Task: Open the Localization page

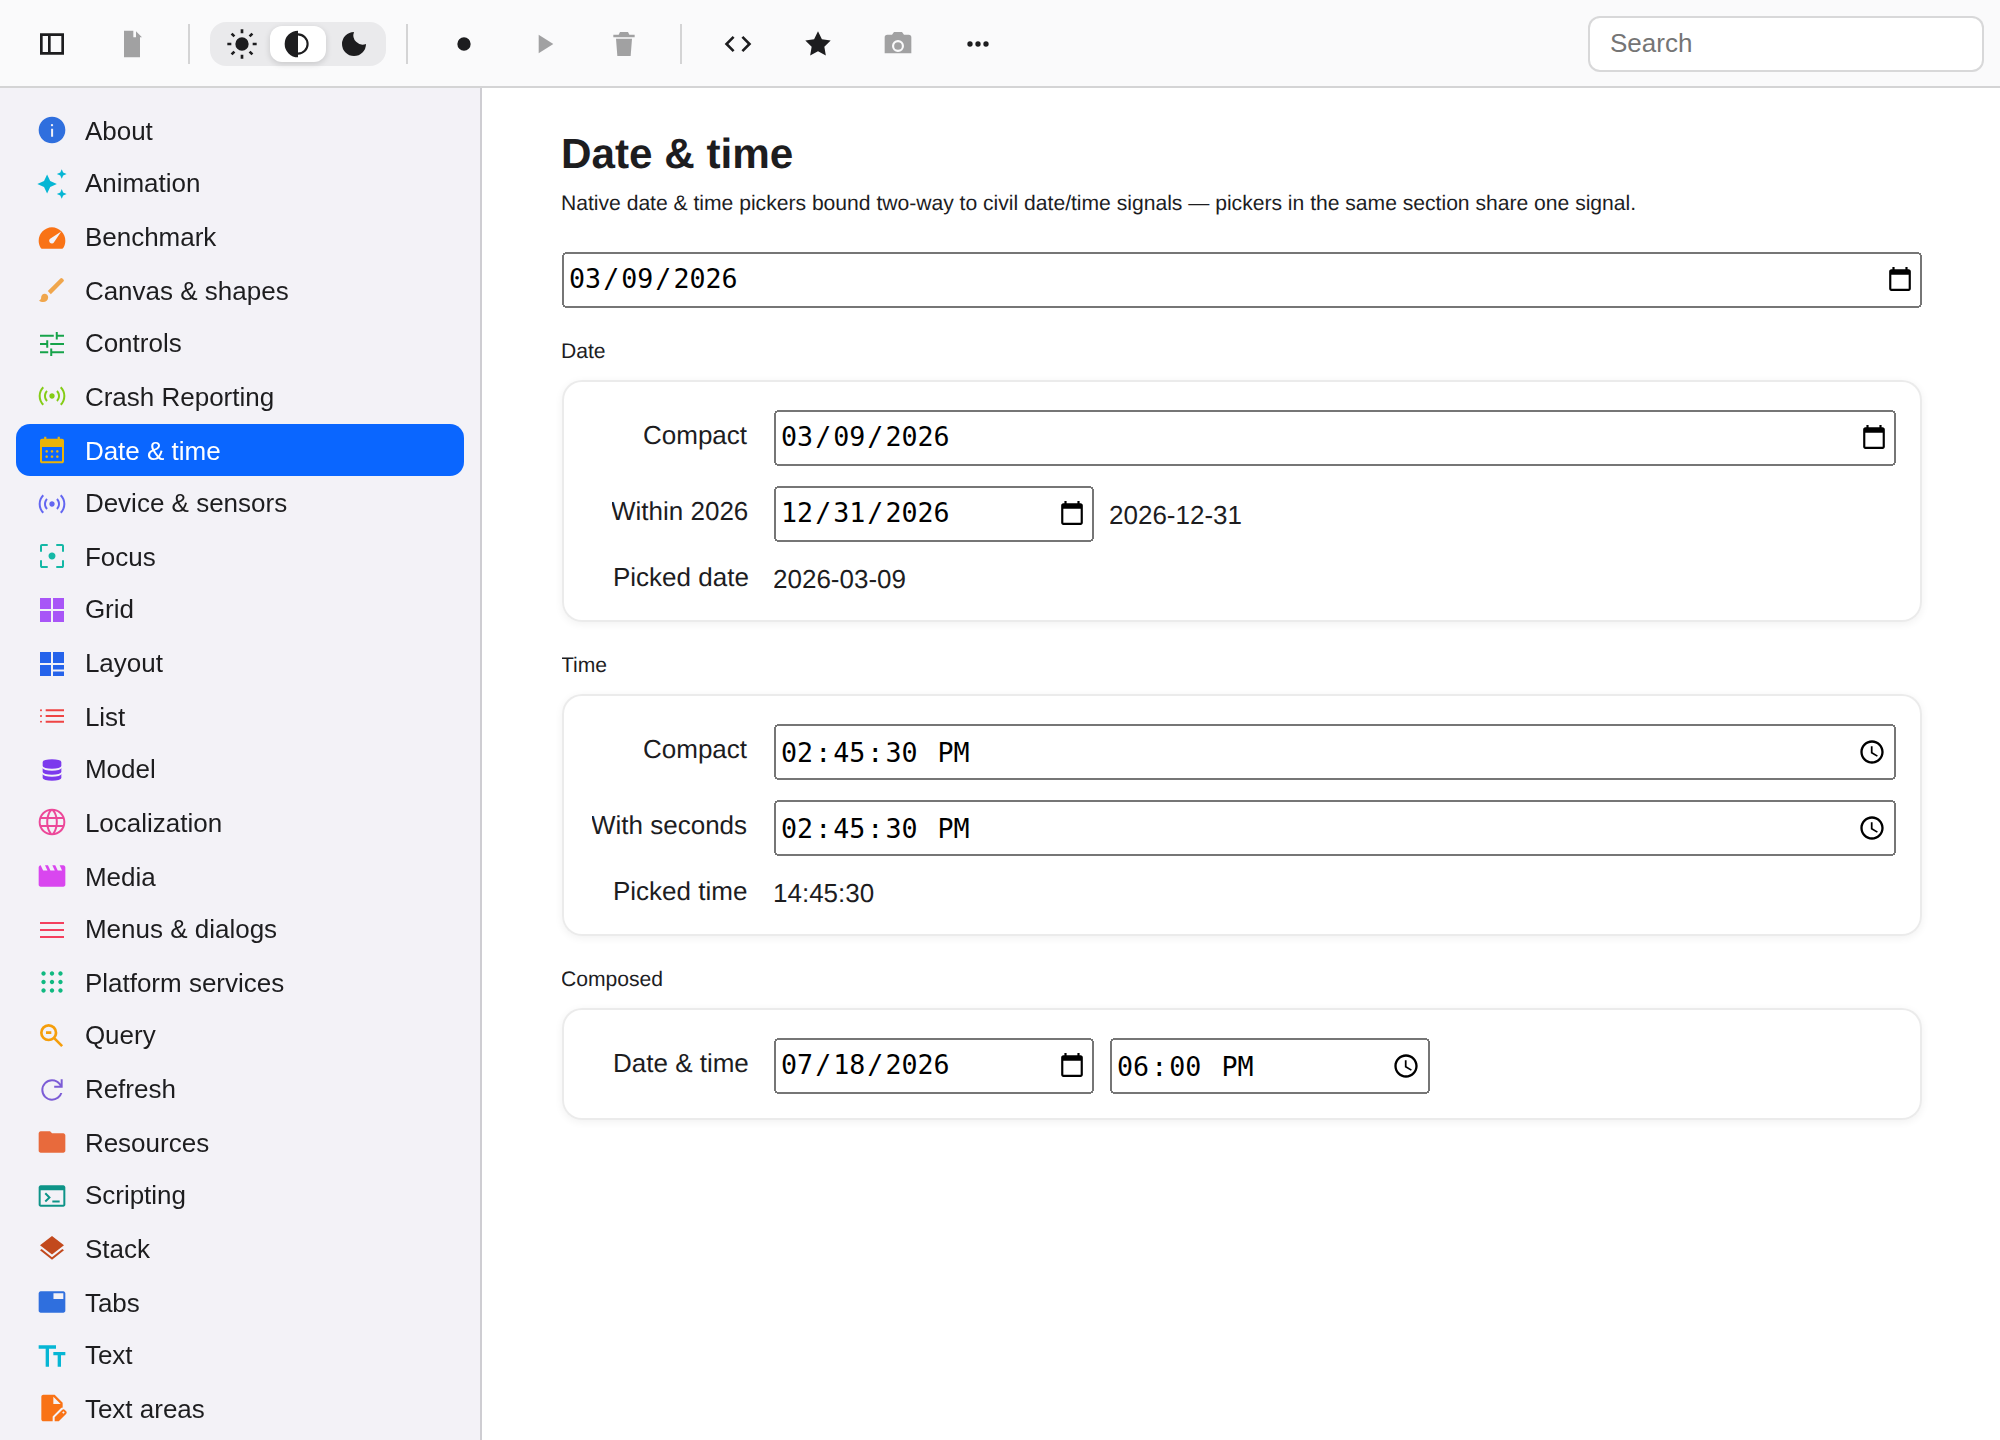Action: [240, 823]
